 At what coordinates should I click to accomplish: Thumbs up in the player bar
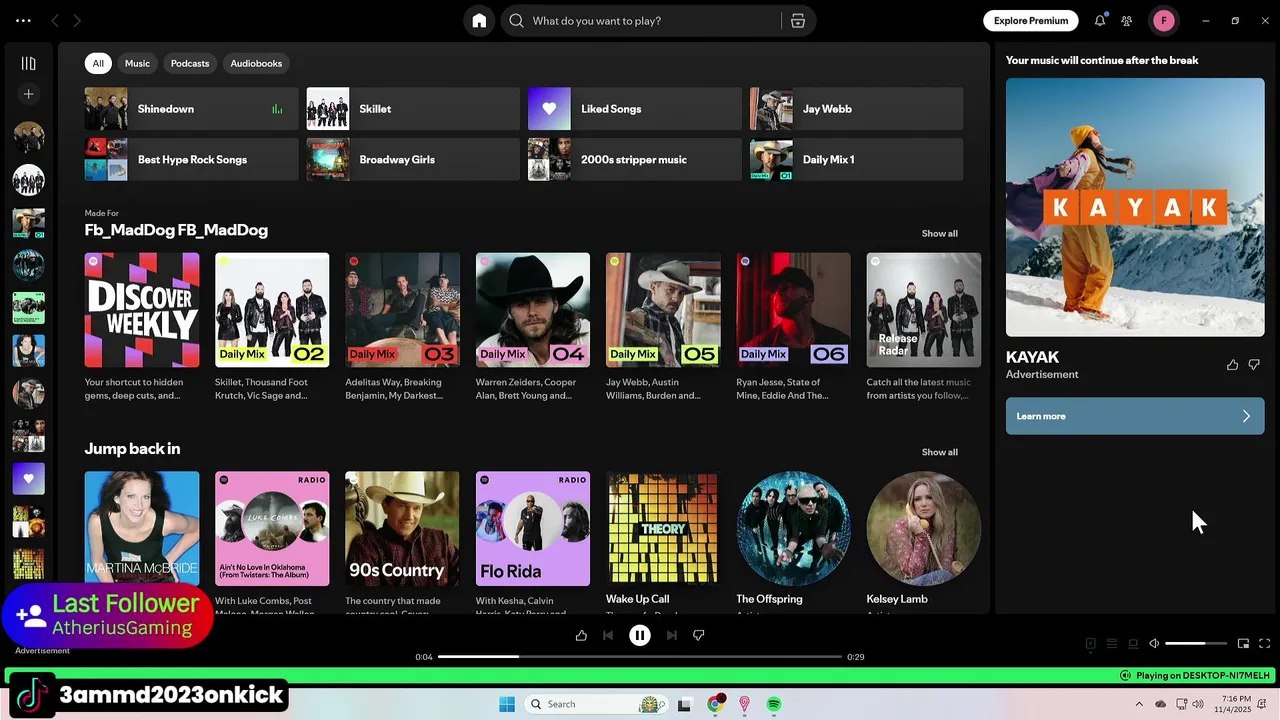pyautogui.click(x=581, y=635)
